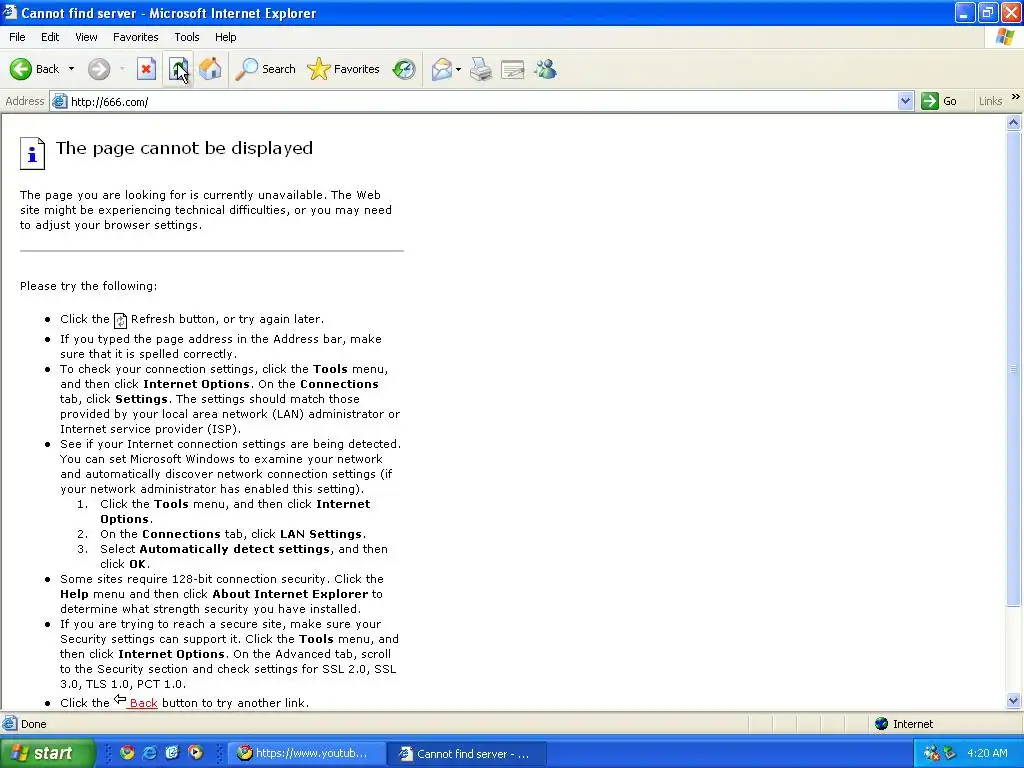Click the Windows flag logo at top right

pyautogui.click(x=1005, y=37)
